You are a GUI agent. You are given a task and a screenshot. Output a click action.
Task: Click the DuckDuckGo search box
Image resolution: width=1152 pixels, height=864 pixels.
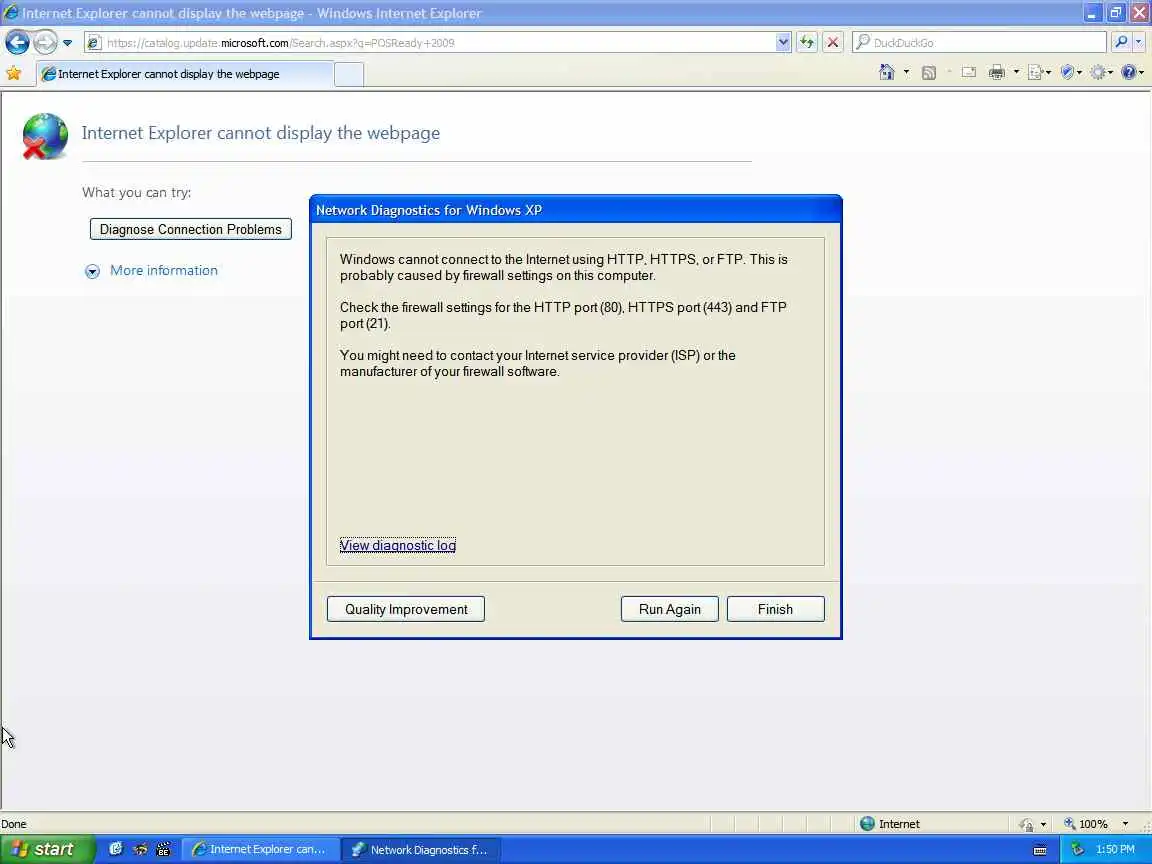[979, 43]
